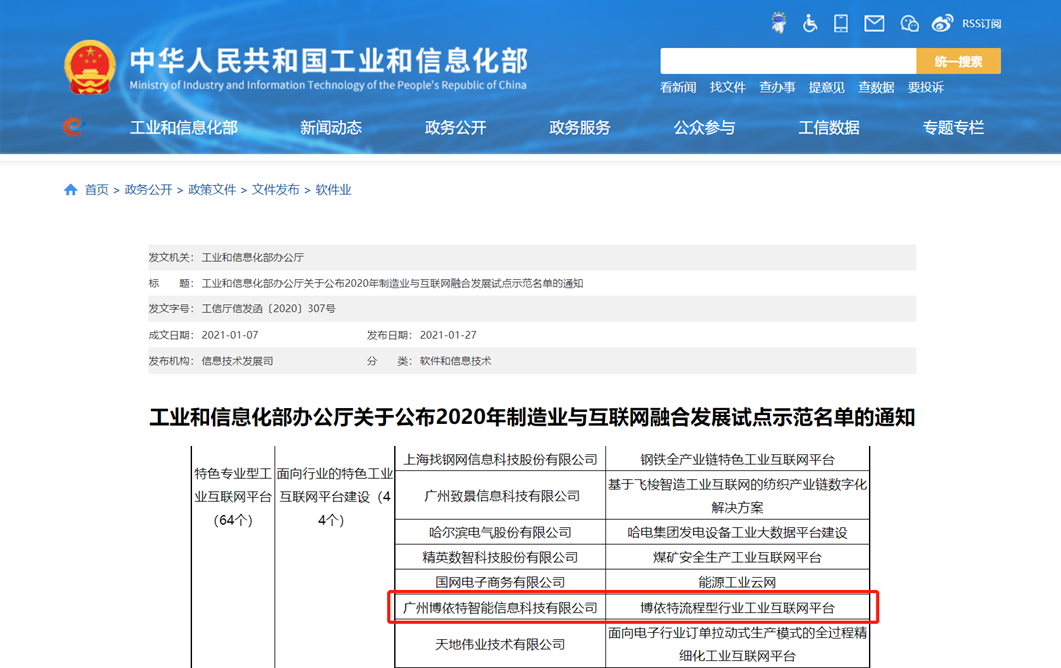Viewport: 1061px width, 668px height.
Task: Click the 广州博依特智能信息科技有限公司 cell
Action: (x=500, y=608)
